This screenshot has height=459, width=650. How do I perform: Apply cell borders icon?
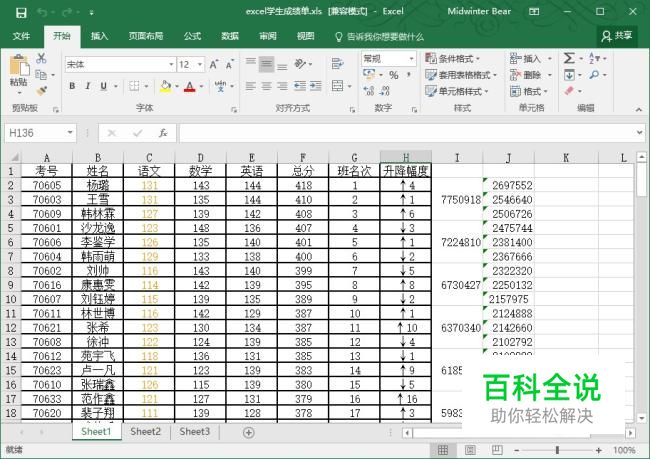[x=134, y=86]
